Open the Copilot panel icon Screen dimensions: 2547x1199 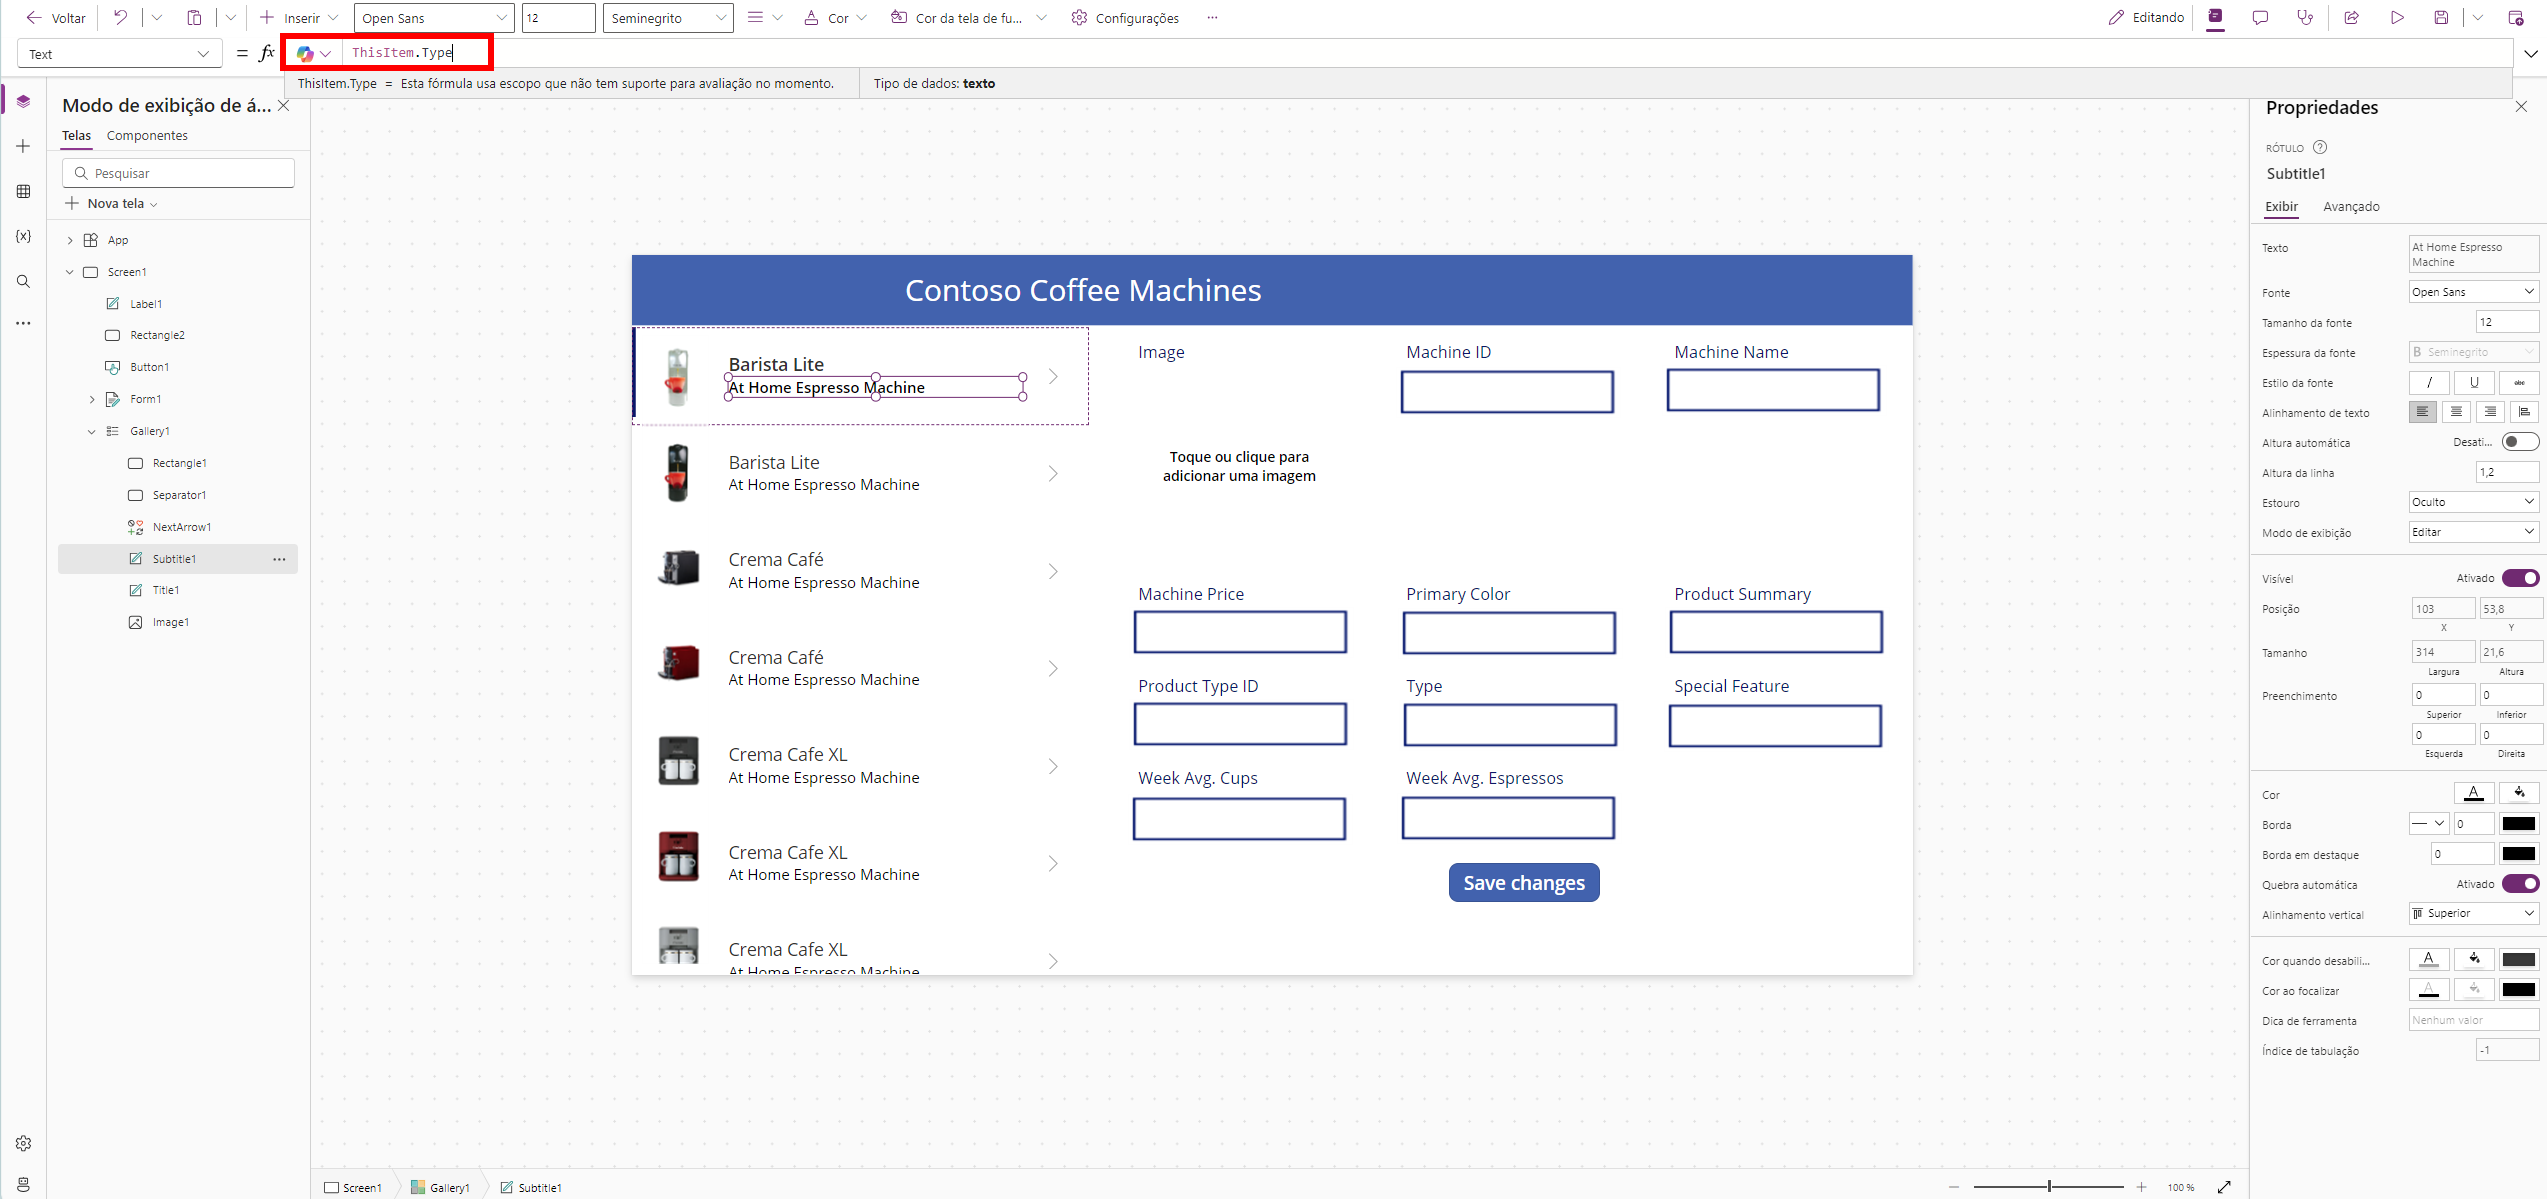2216,17
